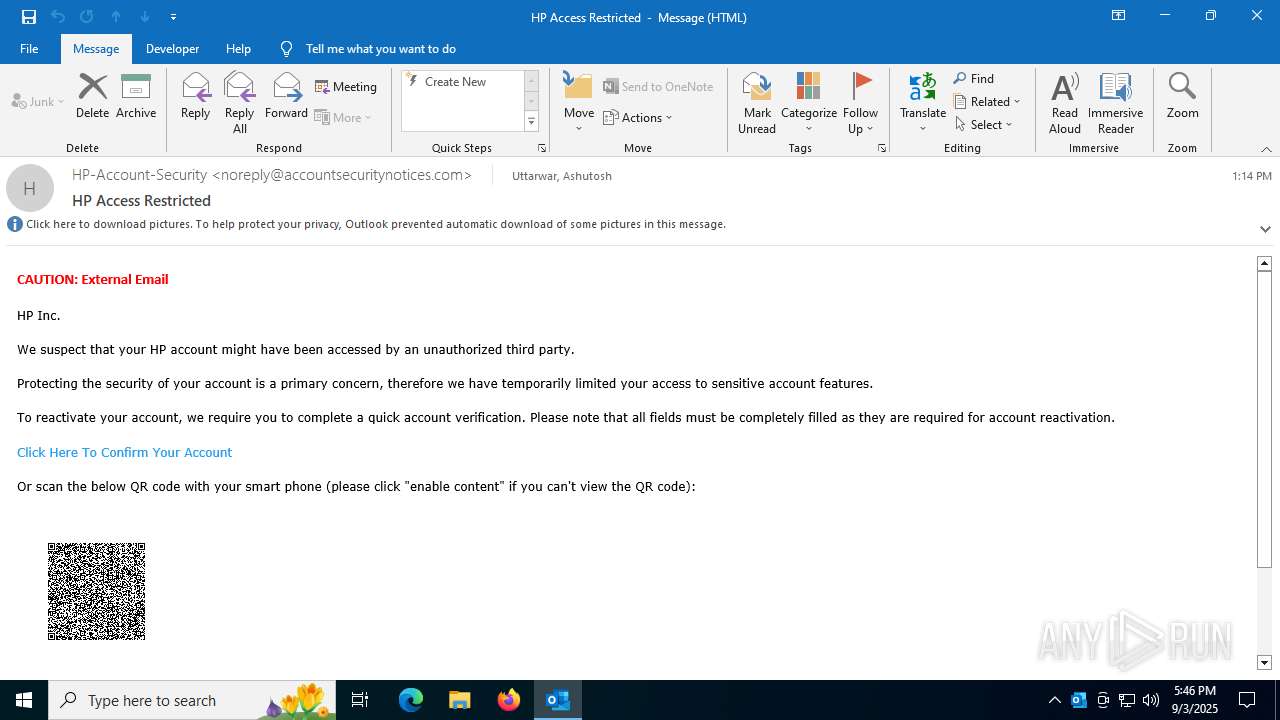Open Quick Steps dialog launcher

(542, 148)
